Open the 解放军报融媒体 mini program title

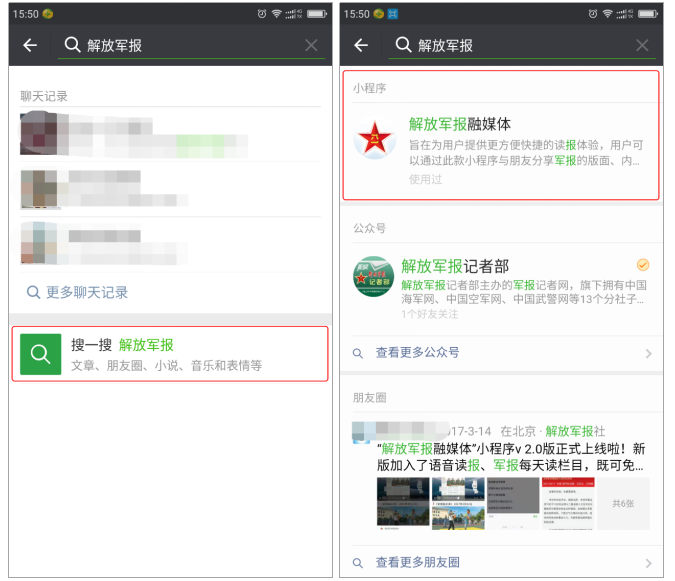[x=460, y=124]
